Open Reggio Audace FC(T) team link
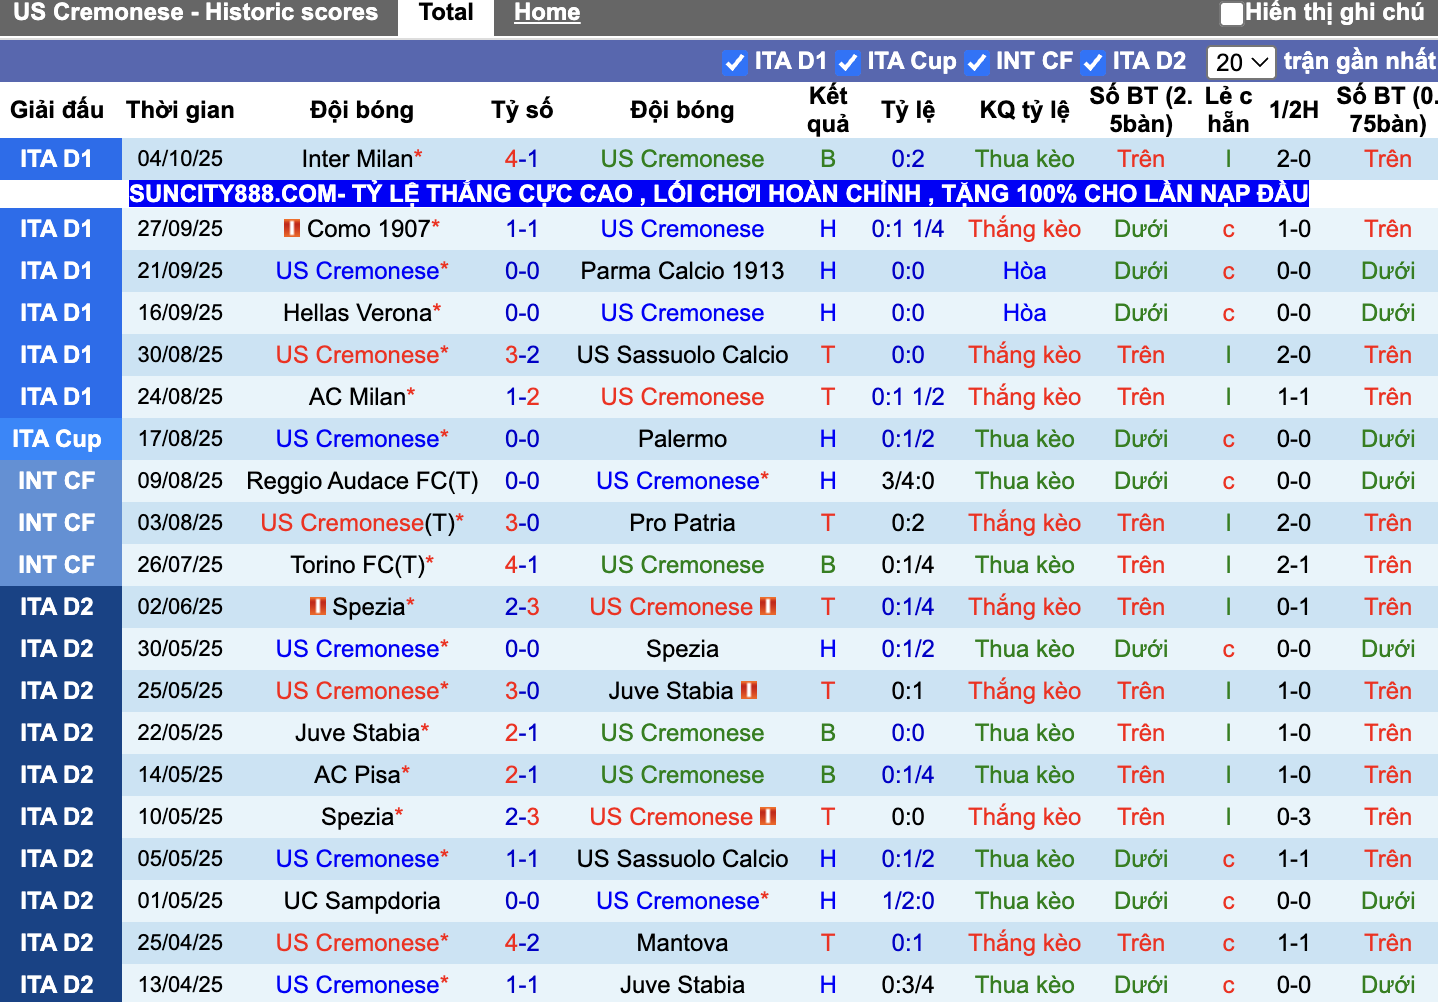 click(362, 481)
